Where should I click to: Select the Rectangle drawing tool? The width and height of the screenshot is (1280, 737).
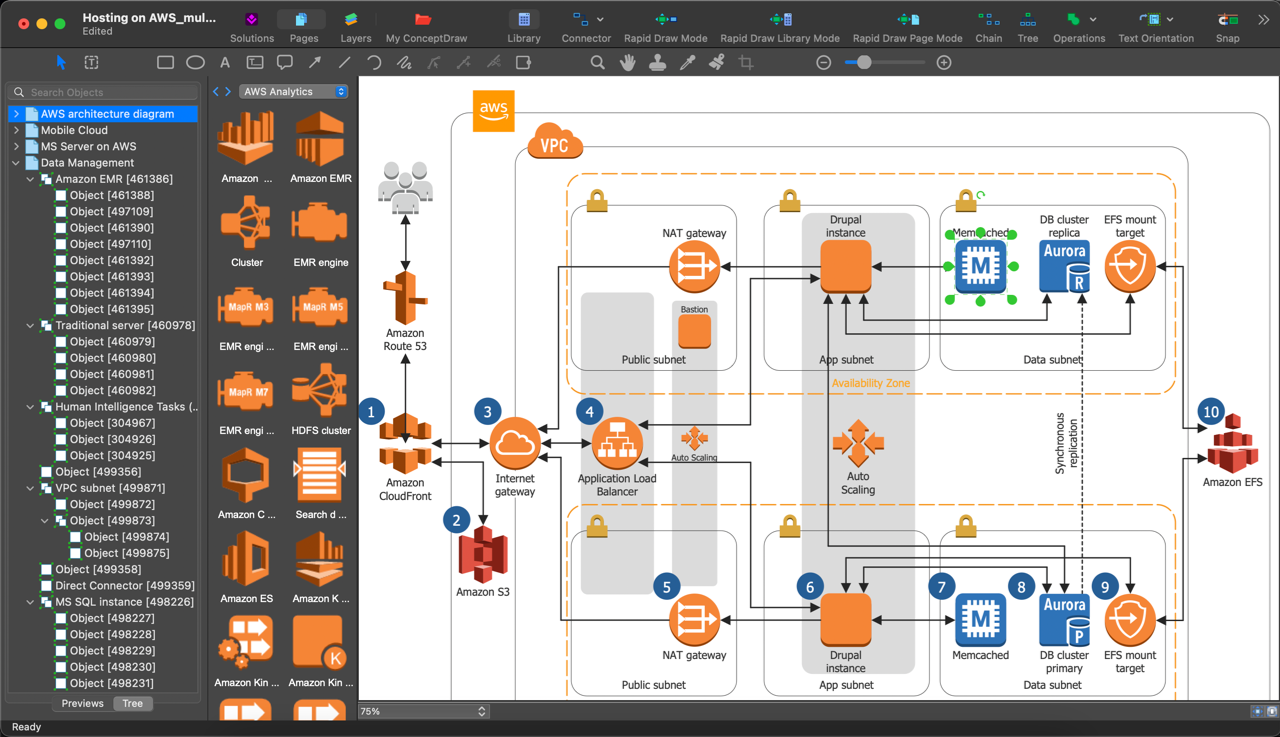tap(165, 62)
